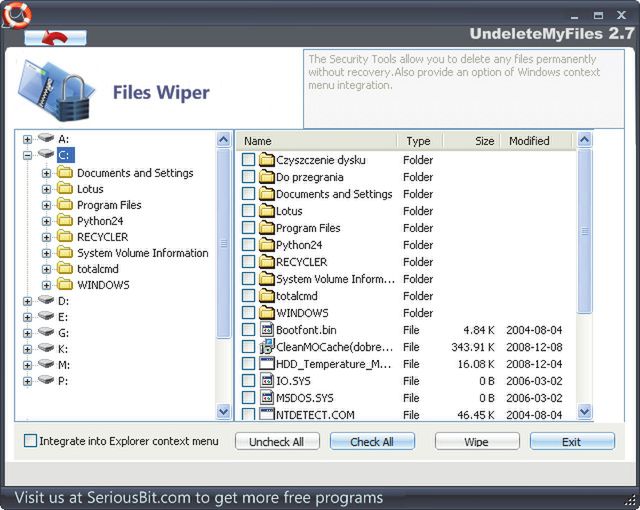Viewport: 640px width, 510px height.
Task: Click the Uncheck All button
Action: point(277,441)
